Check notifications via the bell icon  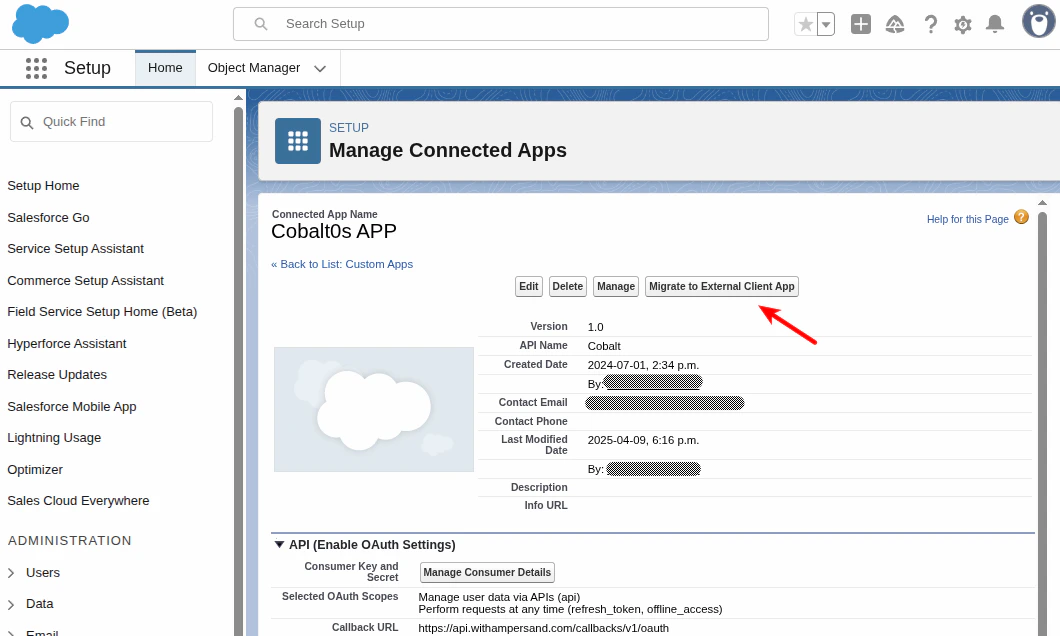coord(995,23)
